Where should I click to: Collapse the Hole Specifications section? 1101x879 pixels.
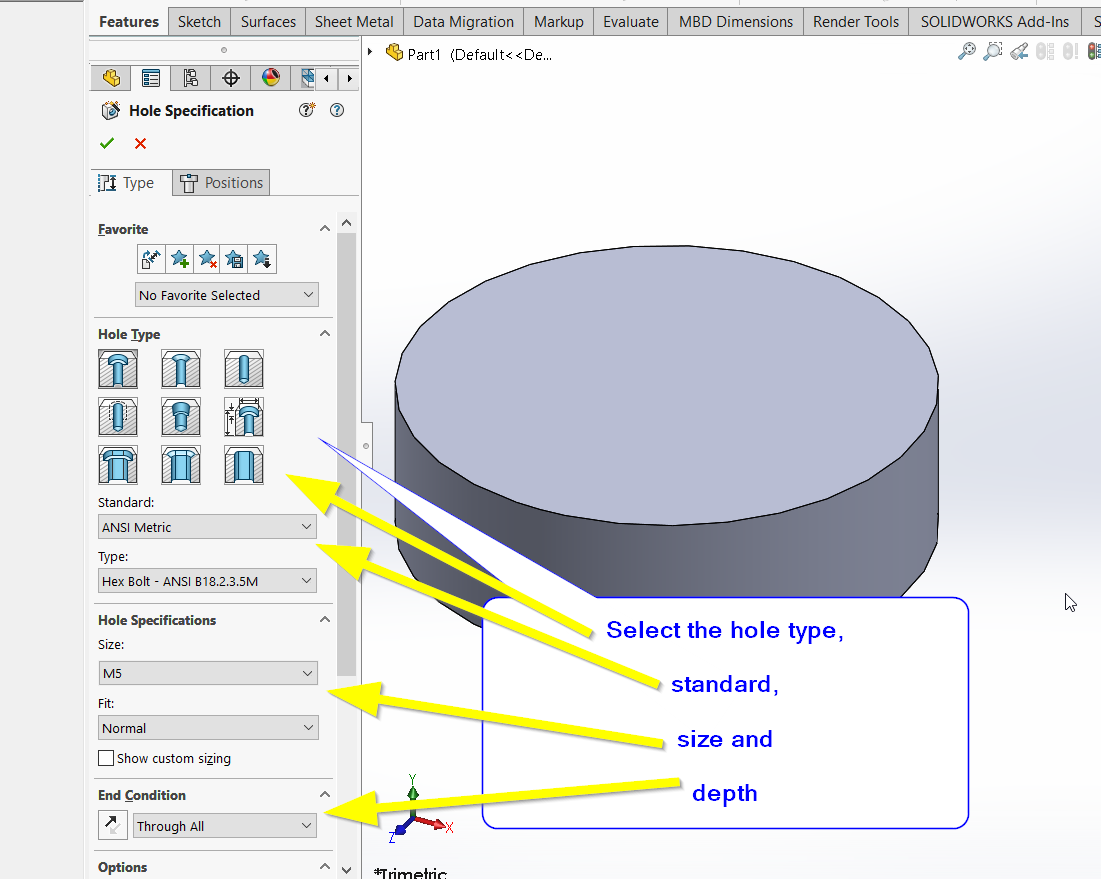click(324, 620)
